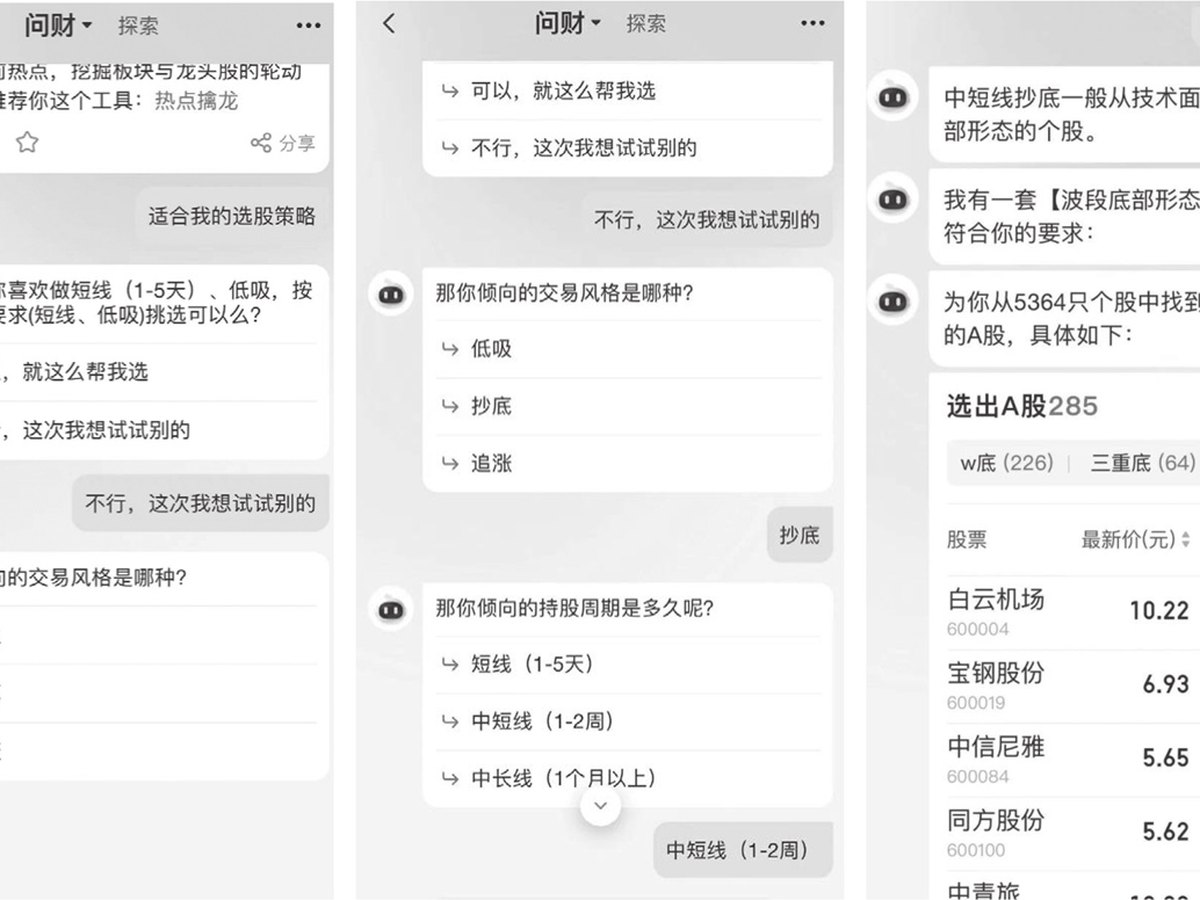Select the w底 (226) filter tab
The height and width of the screenshot is (900, 1200).
[x=1006, y=464]
